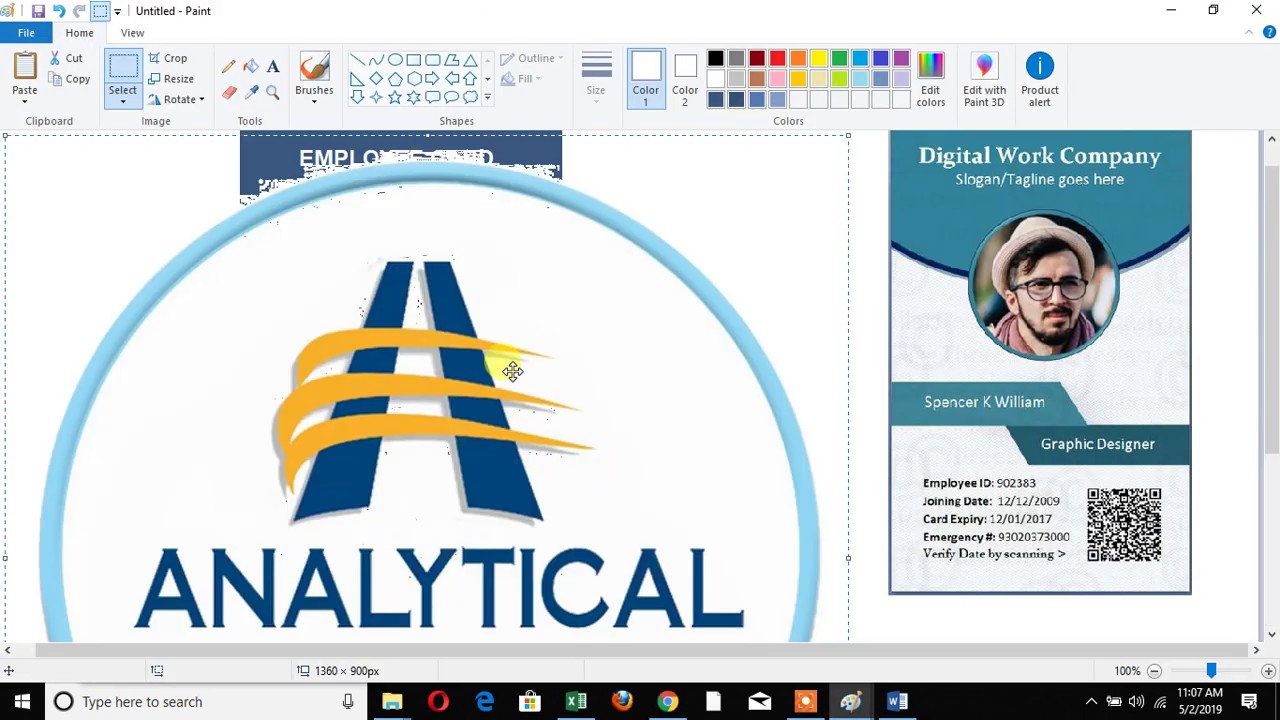Adjust the zoom slider handle
1280x720 pixels.
1211,671
